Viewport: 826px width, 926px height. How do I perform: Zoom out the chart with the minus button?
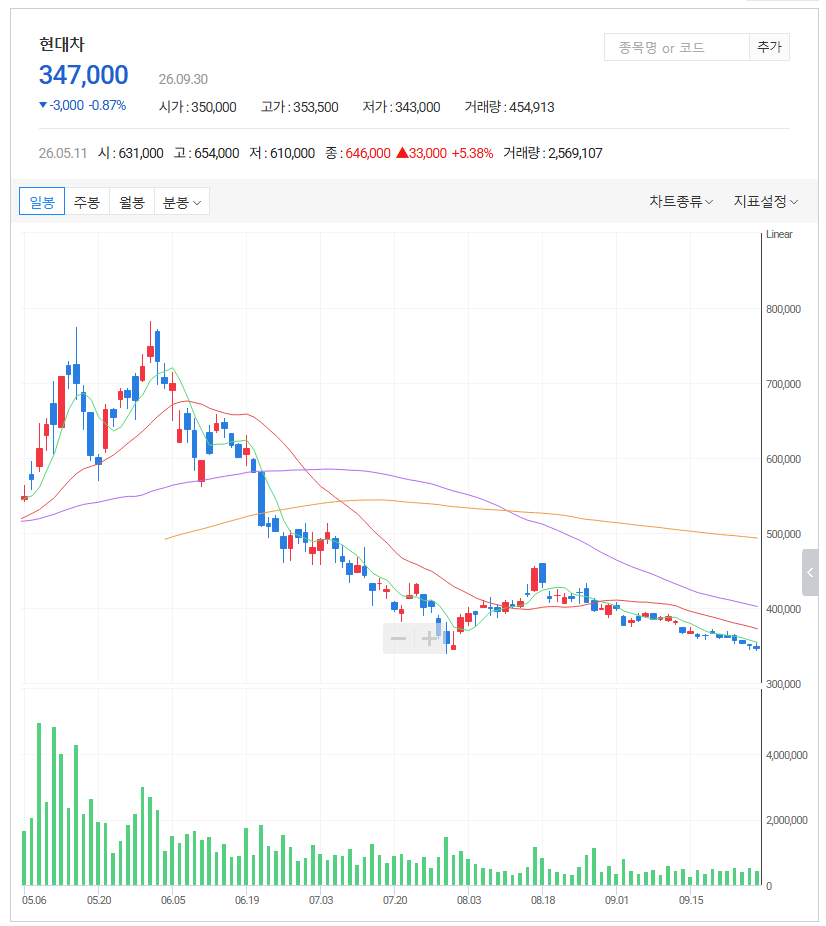click(x=399, y=638)
